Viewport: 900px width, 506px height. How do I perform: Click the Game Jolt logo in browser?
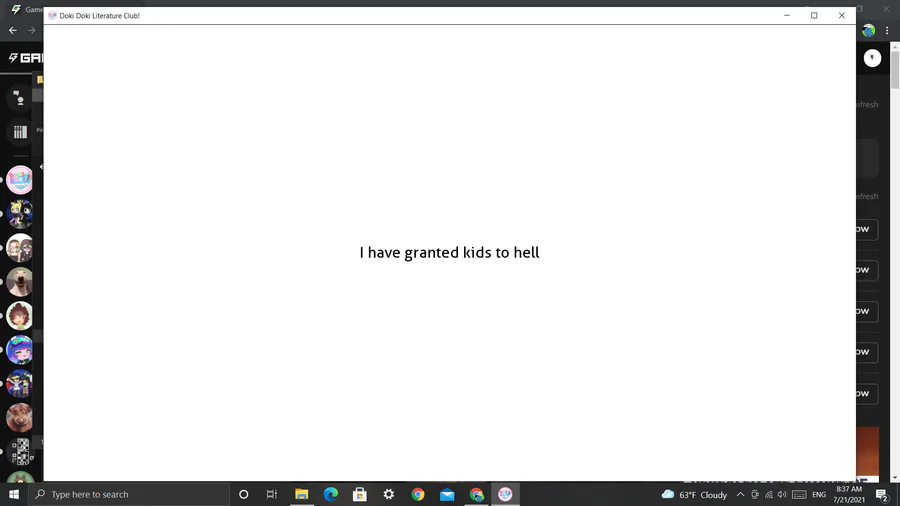pos(25,58)
